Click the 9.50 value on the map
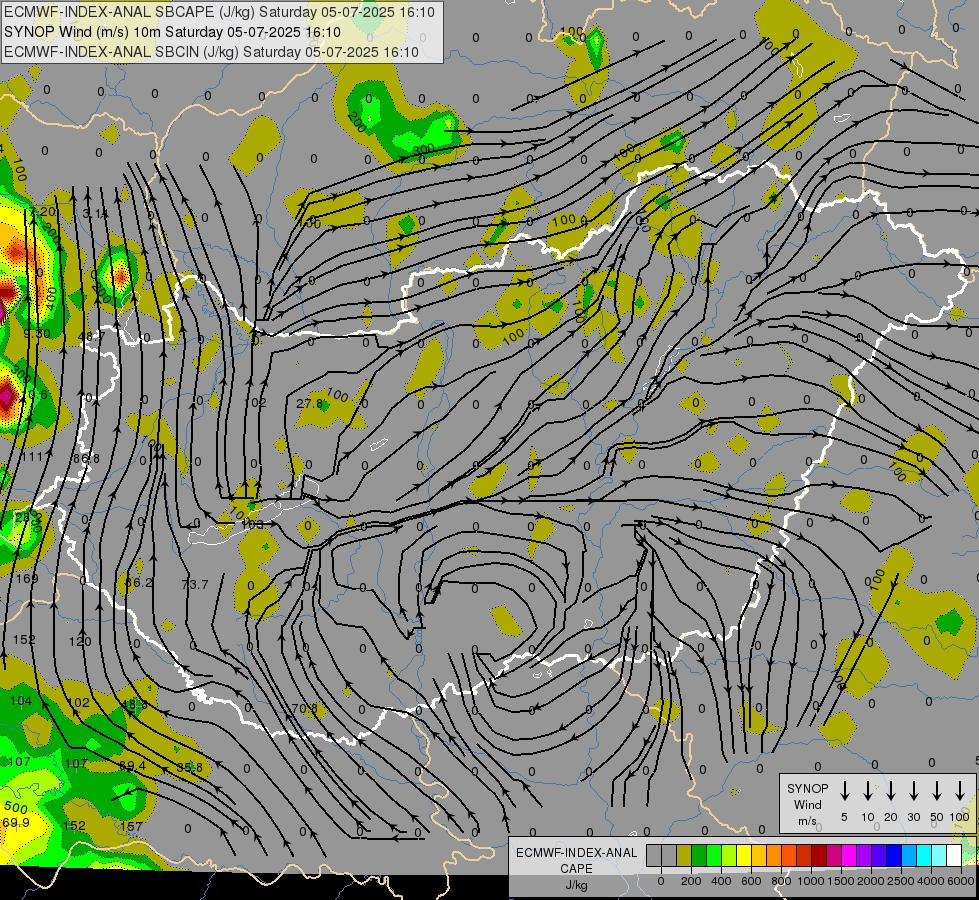This screenshot has width=979, height=900. [37, 334]
